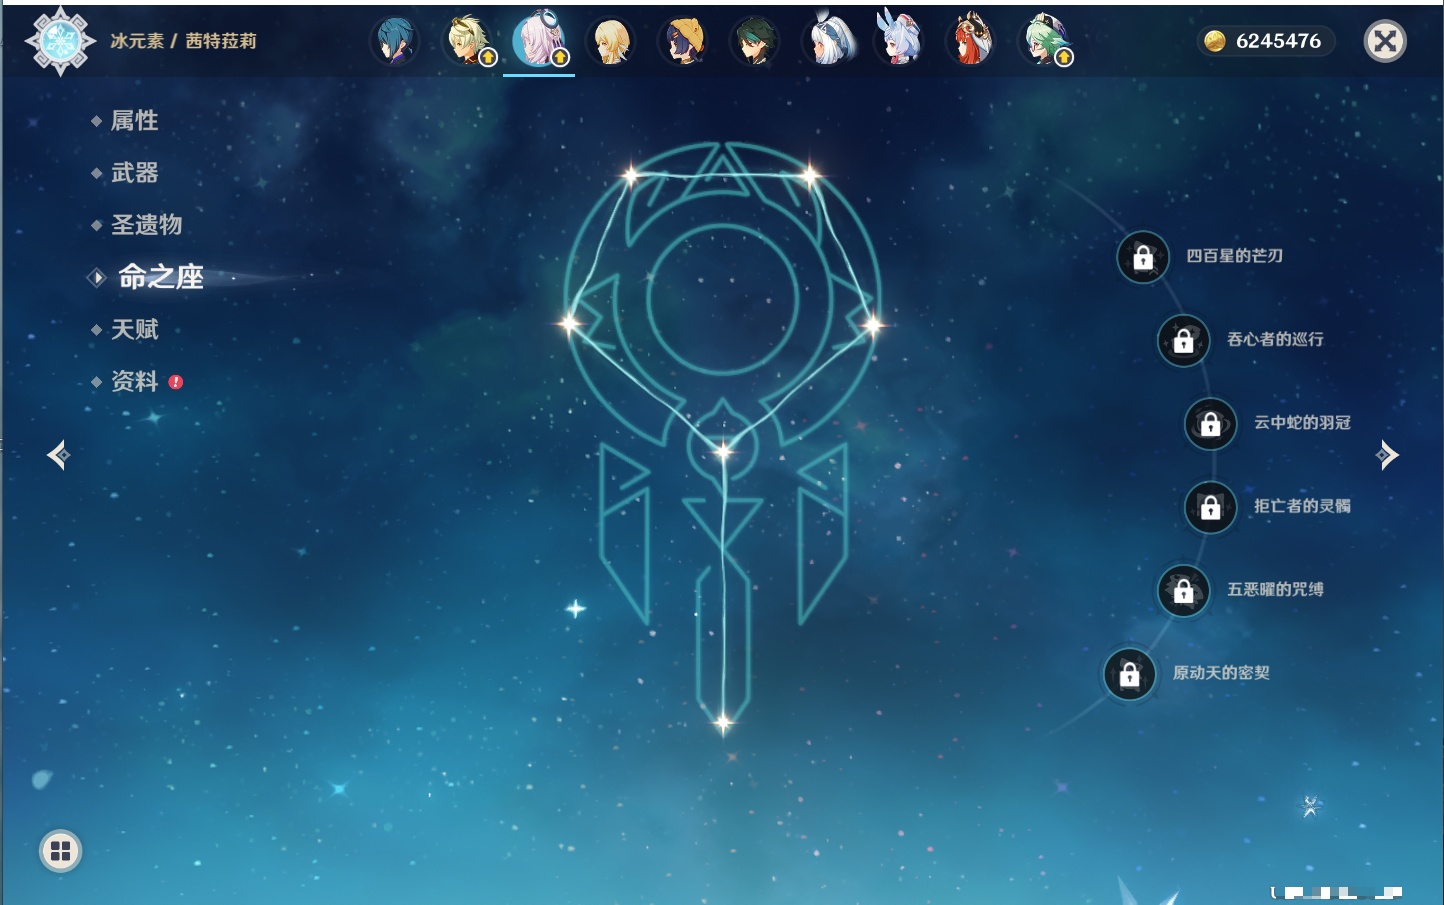Viewport: 1444px width, 905px height.
Task: Click the constellation name 五恶曜的咒缚
Action: coord(1276,589)
